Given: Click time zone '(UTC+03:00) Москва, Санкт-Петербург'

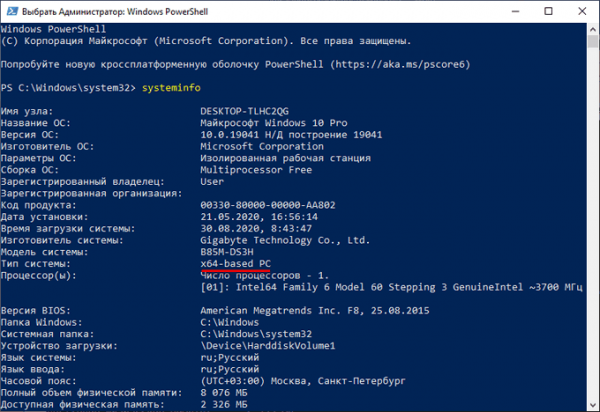Looking at the screenshot, I should click(x=303, y=381).
